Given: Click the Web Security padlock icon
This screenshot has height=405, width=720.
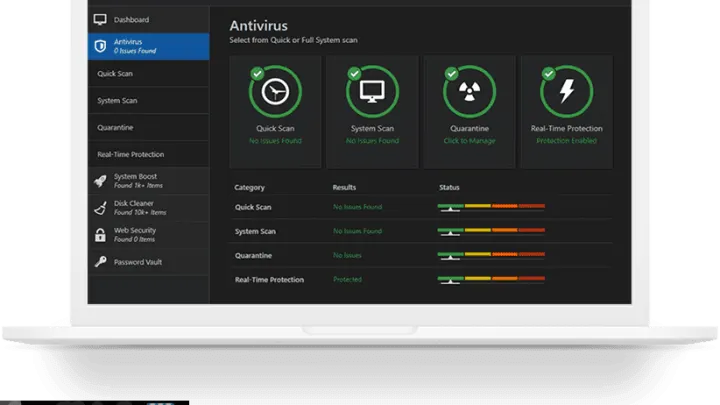Looking at the screenshot, I should click(x=100, y=235).
